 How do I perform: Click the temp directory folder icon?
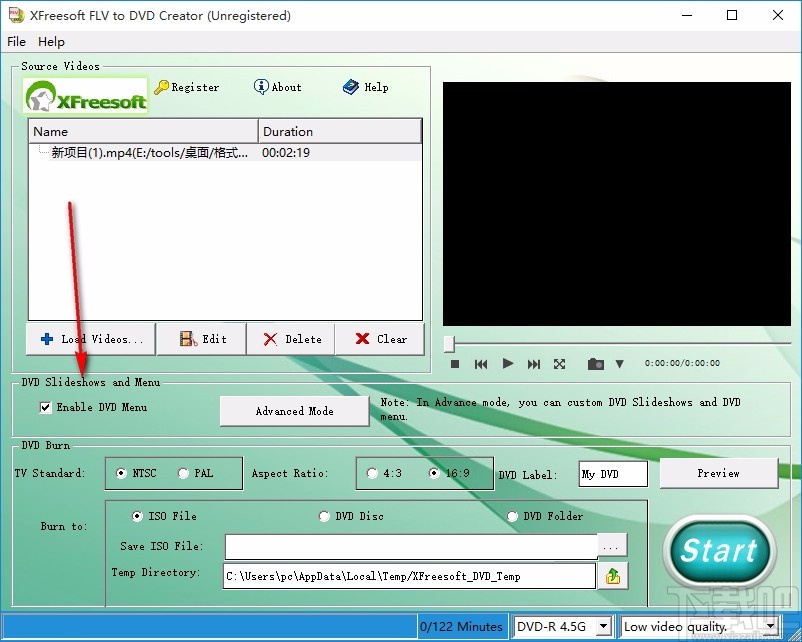click(613, 576)
